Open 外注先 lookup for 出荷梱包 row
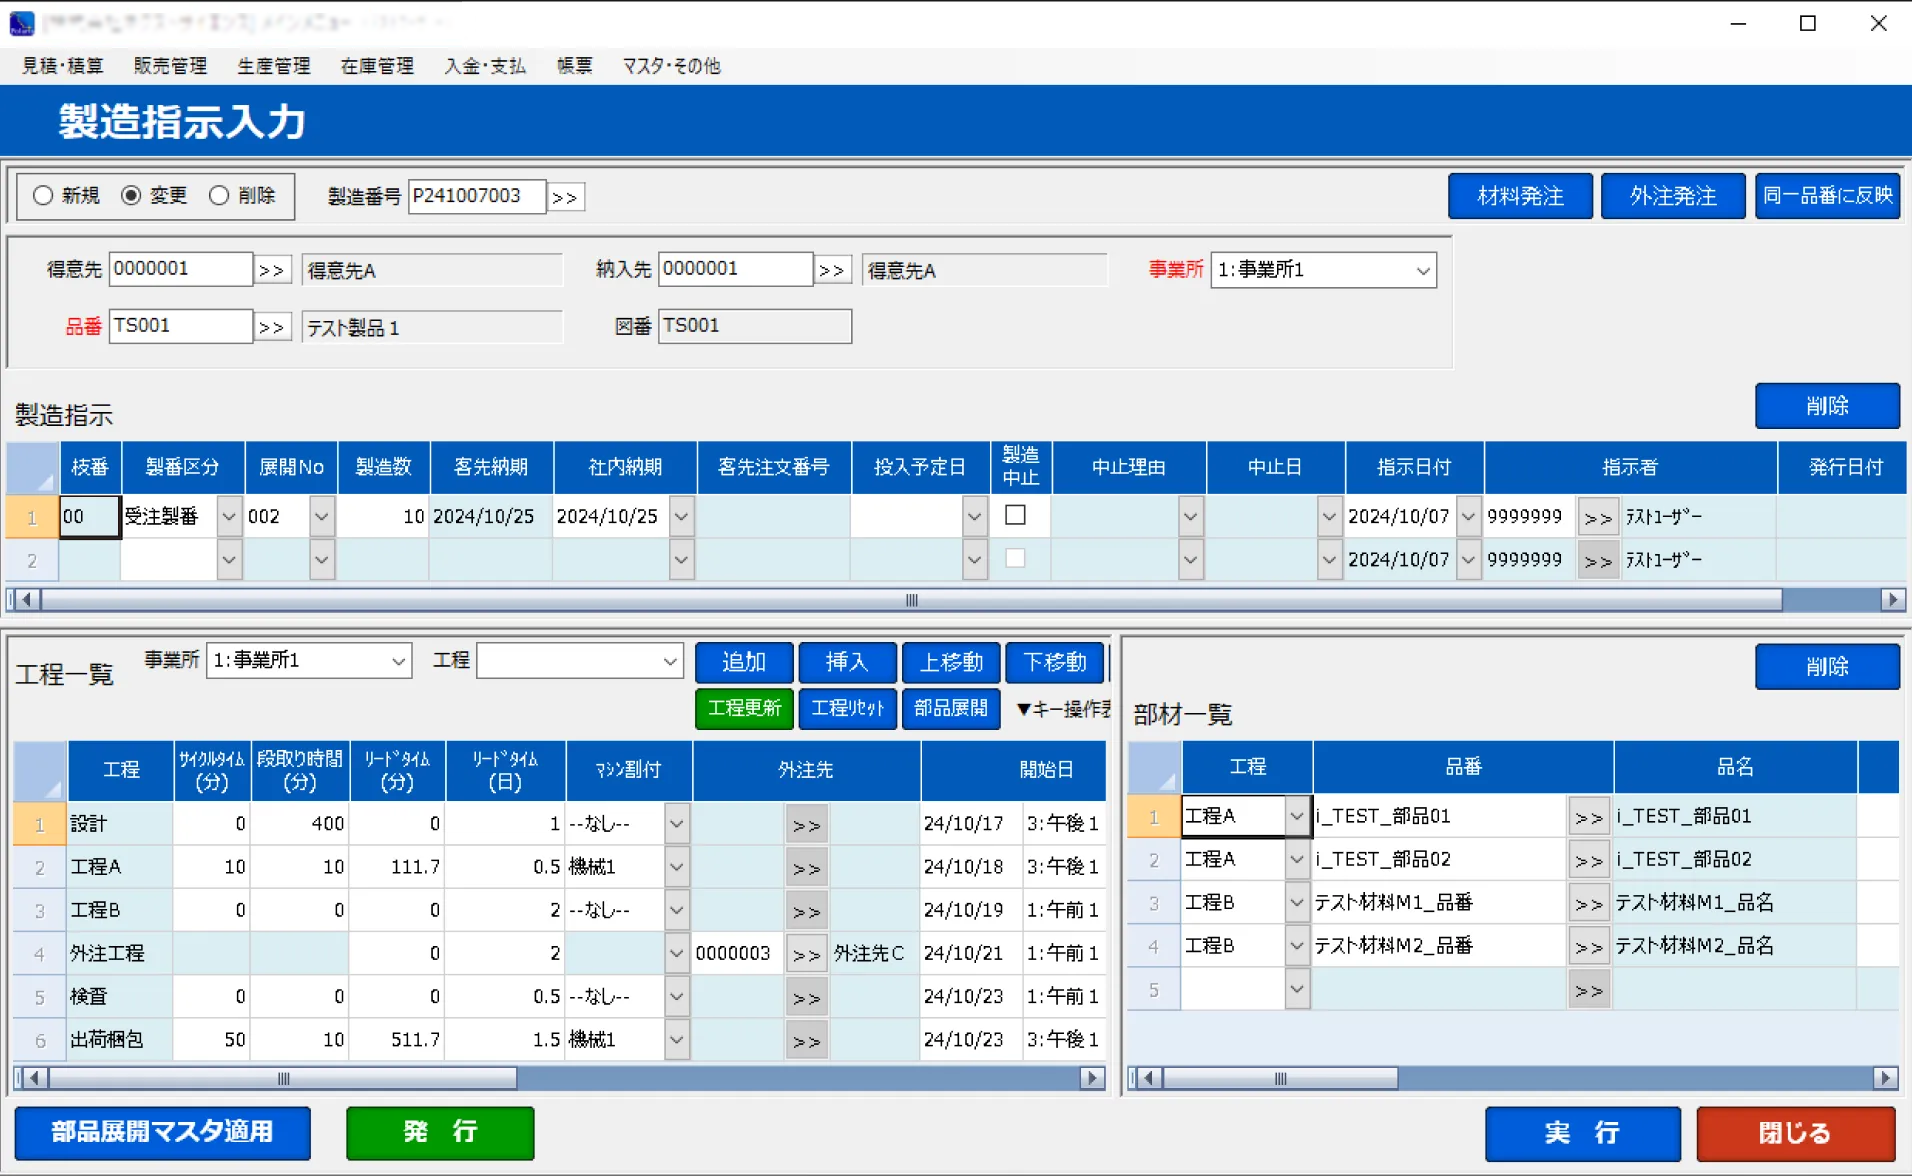 click(x=806, y=1041)
